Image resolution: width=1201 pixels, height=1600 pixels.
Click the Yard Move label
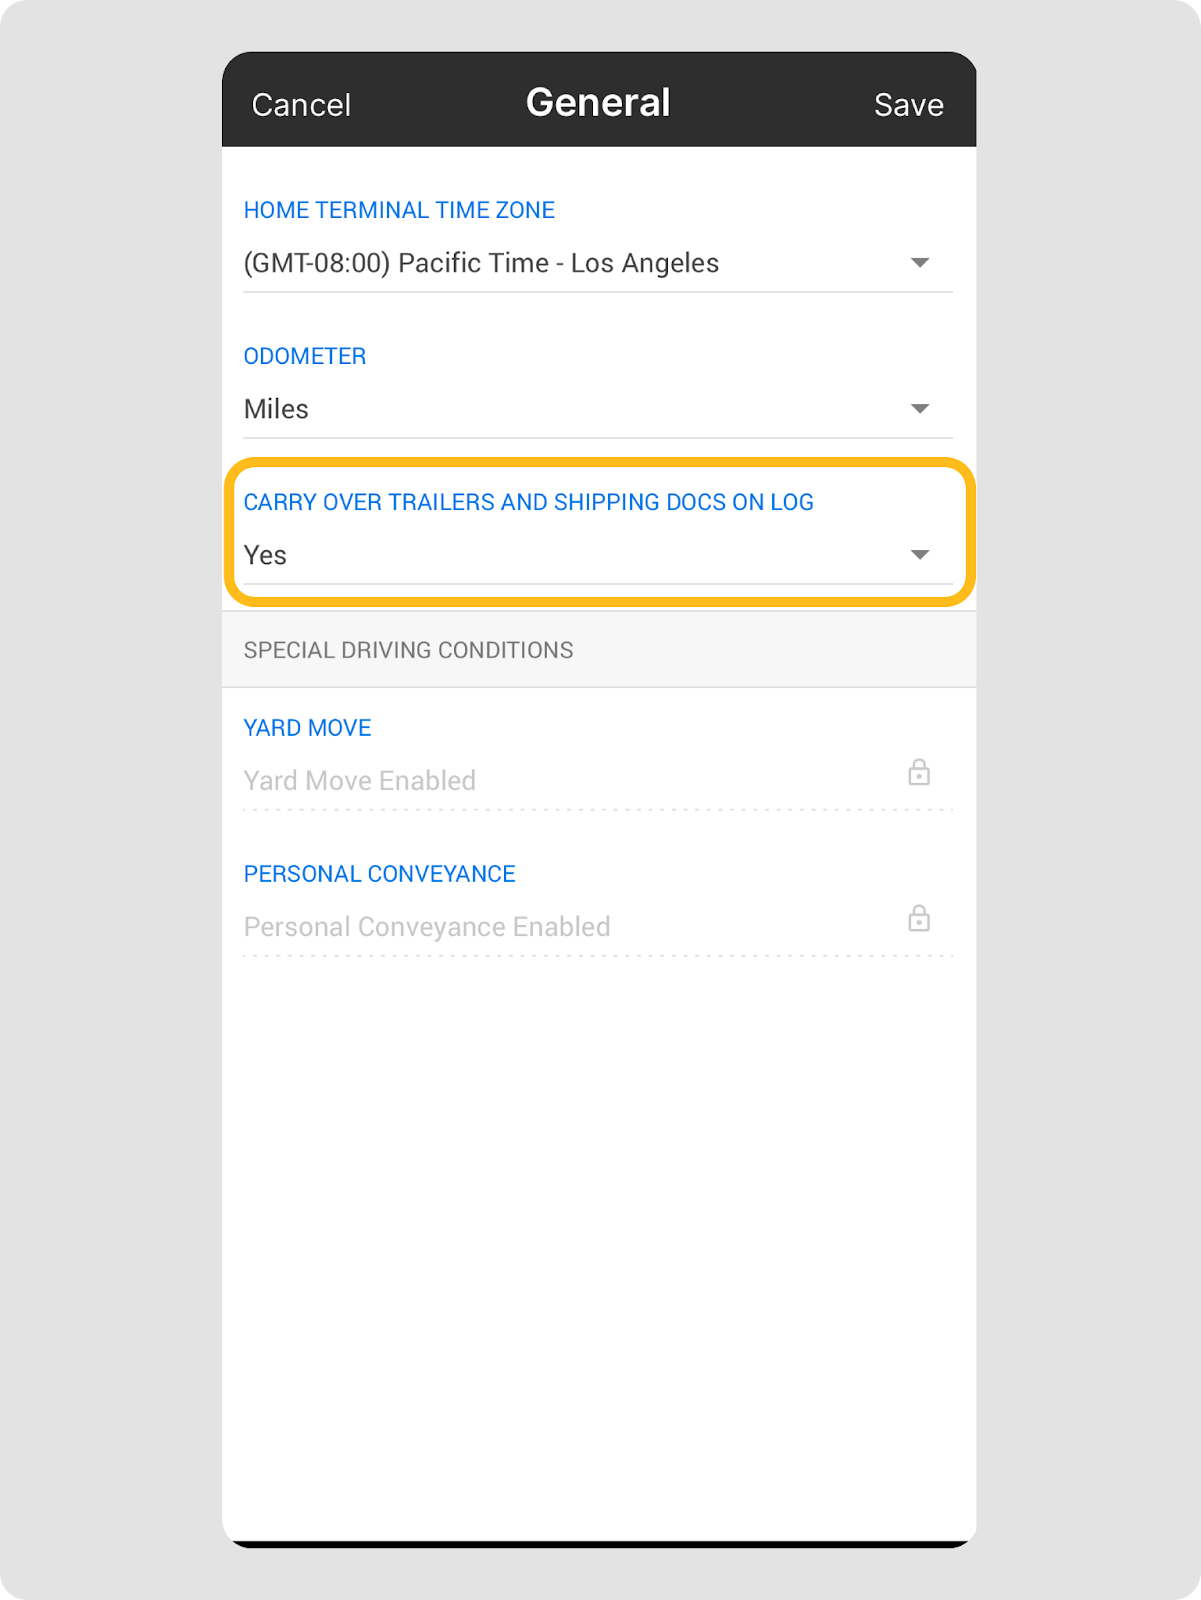(307, 728)
